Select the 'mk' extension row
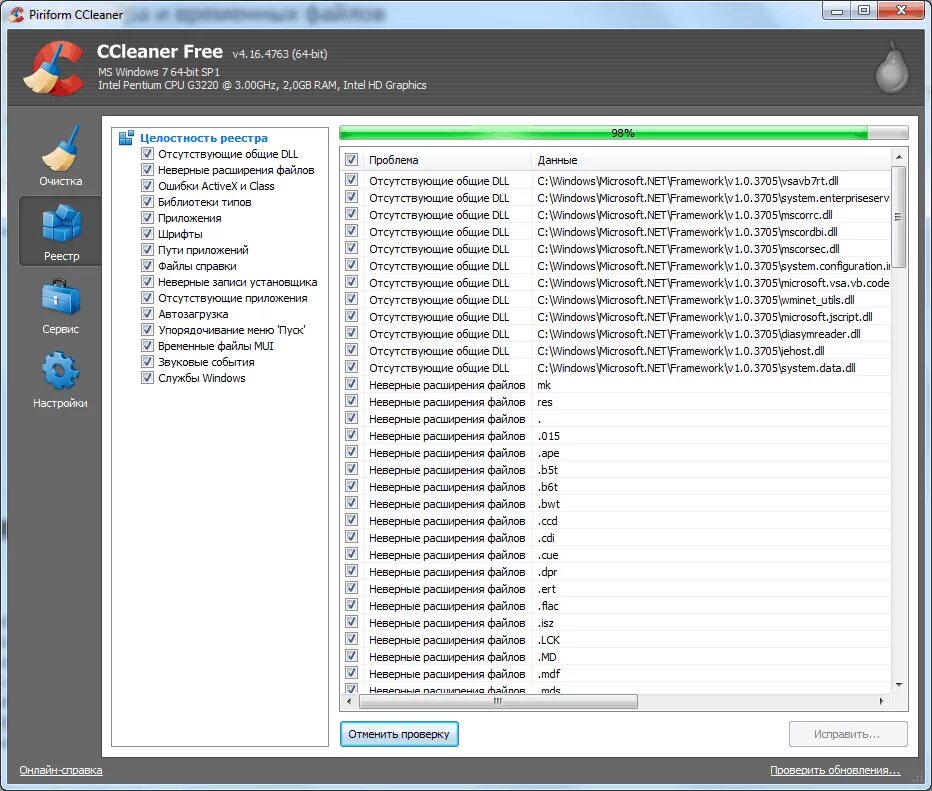This screenshot has height=791, width=932. (x=616, y=385)
